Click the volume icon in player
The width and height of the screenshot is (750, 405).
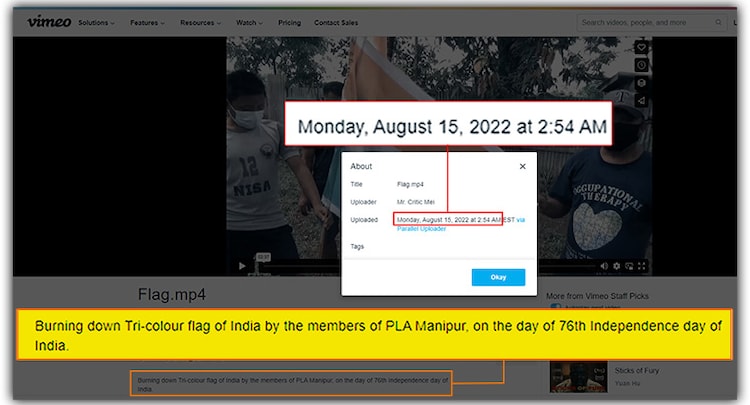(x=602, y=266)
